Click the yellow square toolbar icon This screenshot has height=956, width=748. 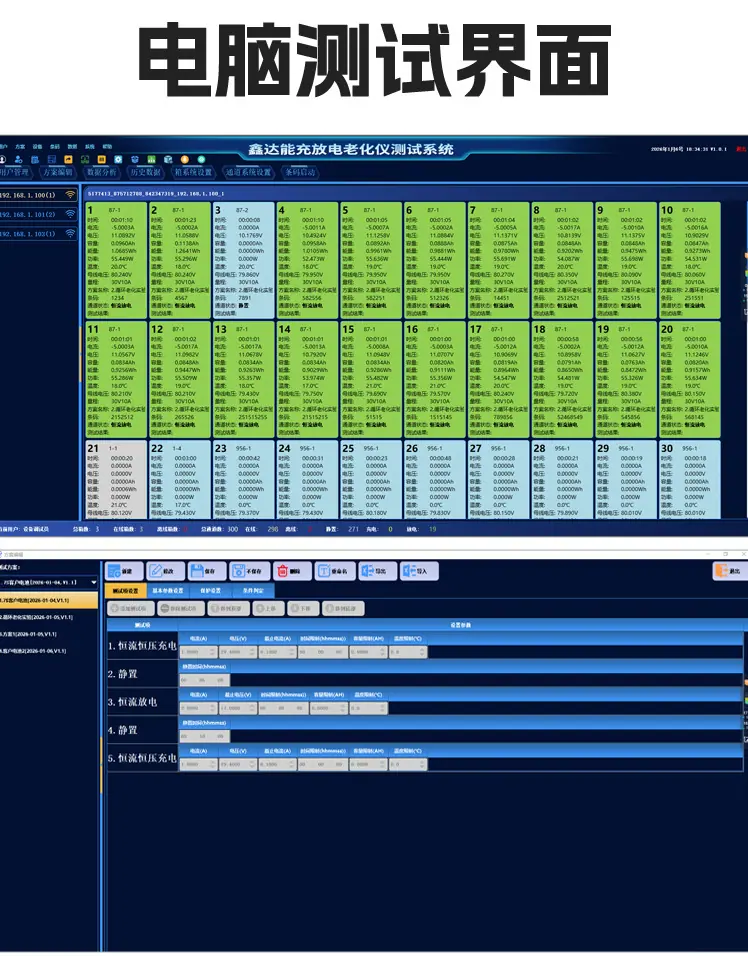pyautogui.click(x=102, y=160)
